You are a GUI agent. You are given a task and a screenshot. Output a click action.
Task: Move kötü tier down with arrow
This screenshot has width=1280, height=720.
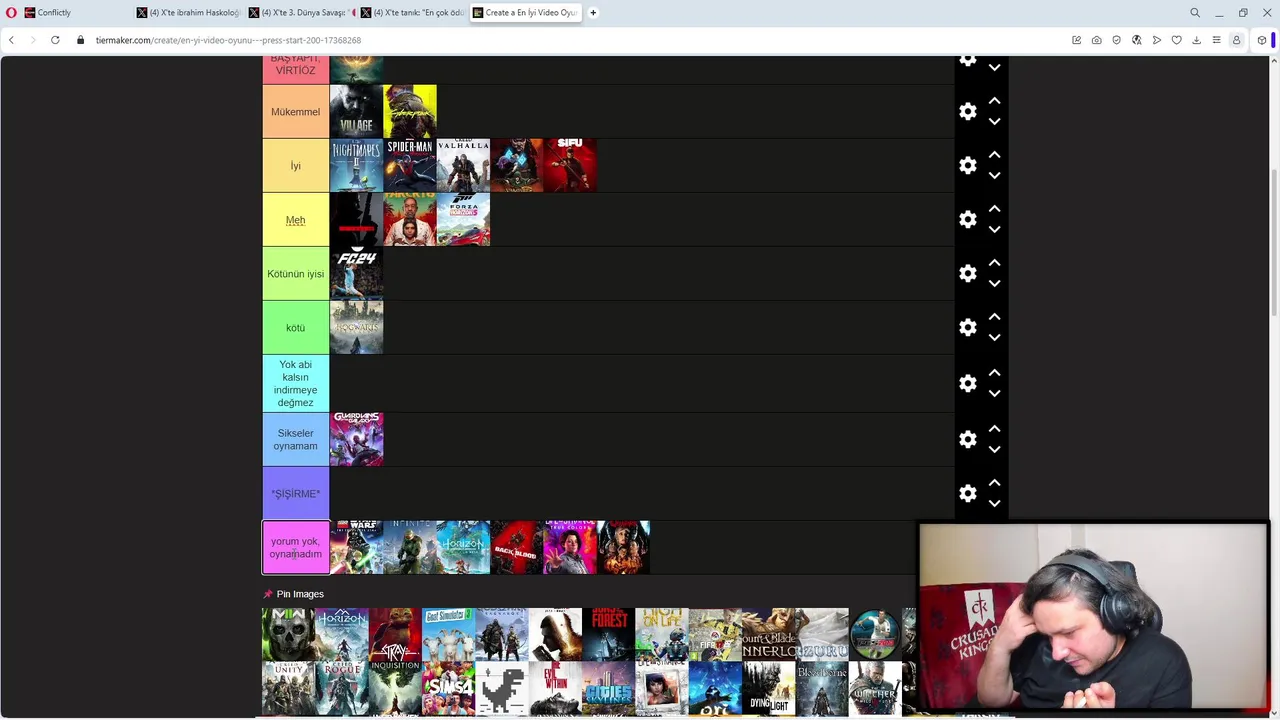994,338
